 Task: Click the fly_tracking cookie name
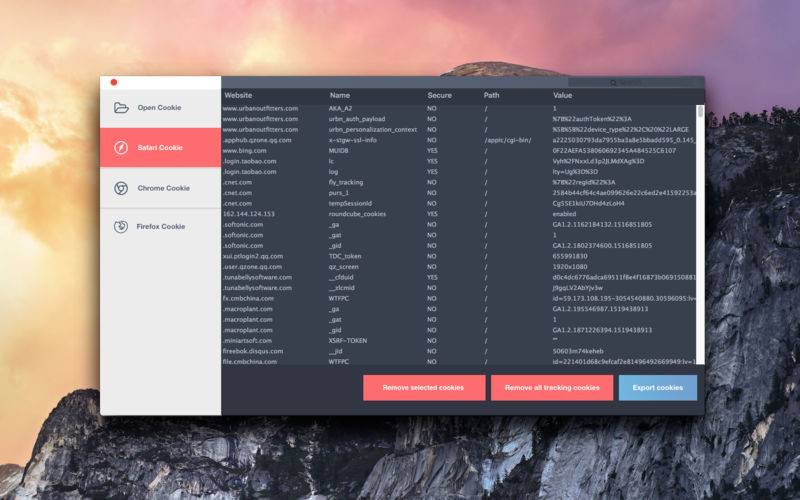pos(346,182)
